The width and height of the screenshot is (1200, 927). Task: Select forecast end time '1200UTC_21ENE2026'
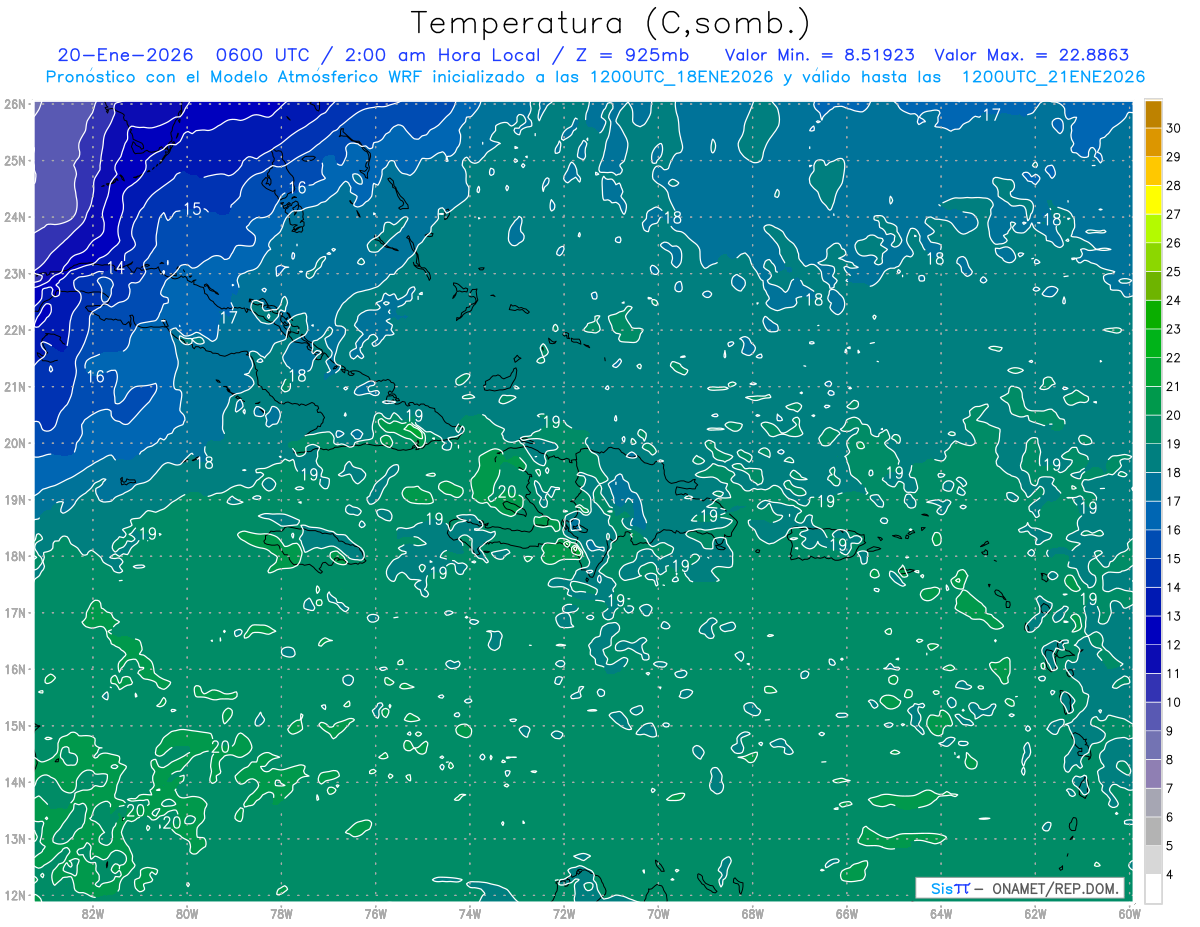tap(1053, 77)
